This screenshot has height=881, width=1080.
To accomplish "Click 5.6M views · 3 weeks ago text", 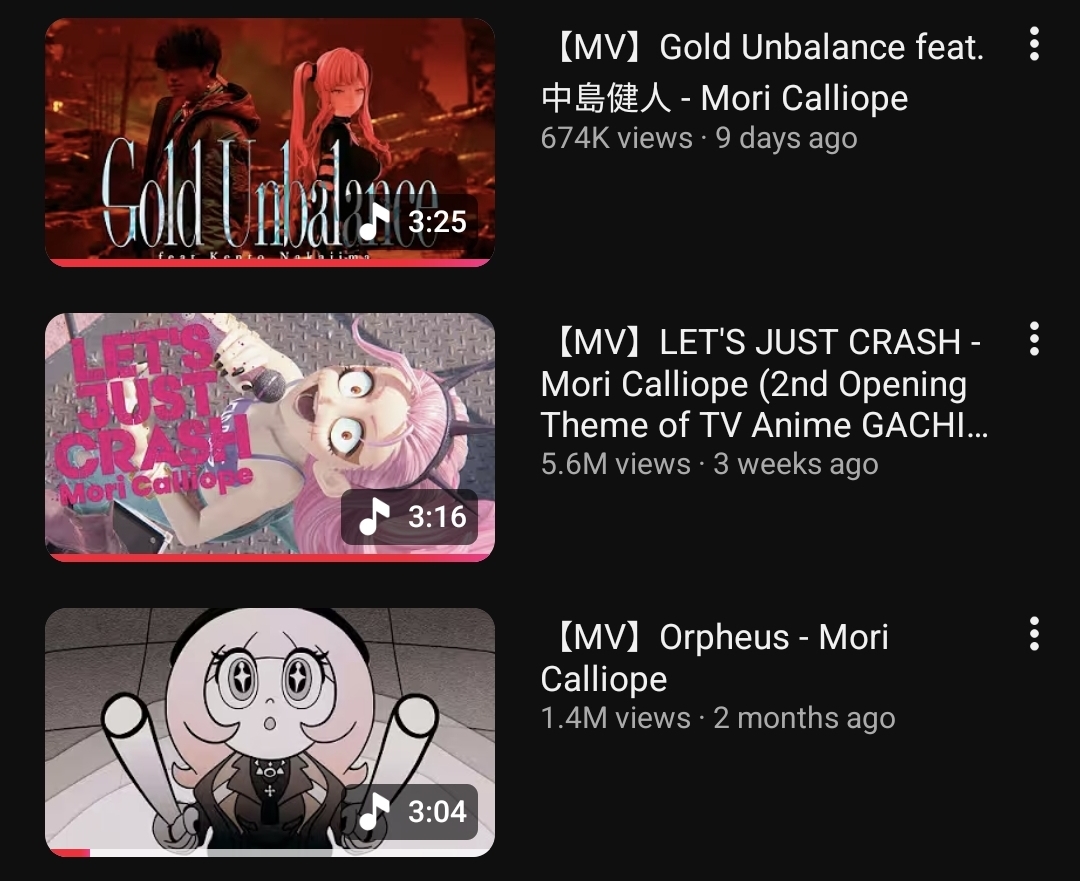I will click(709, 464).
